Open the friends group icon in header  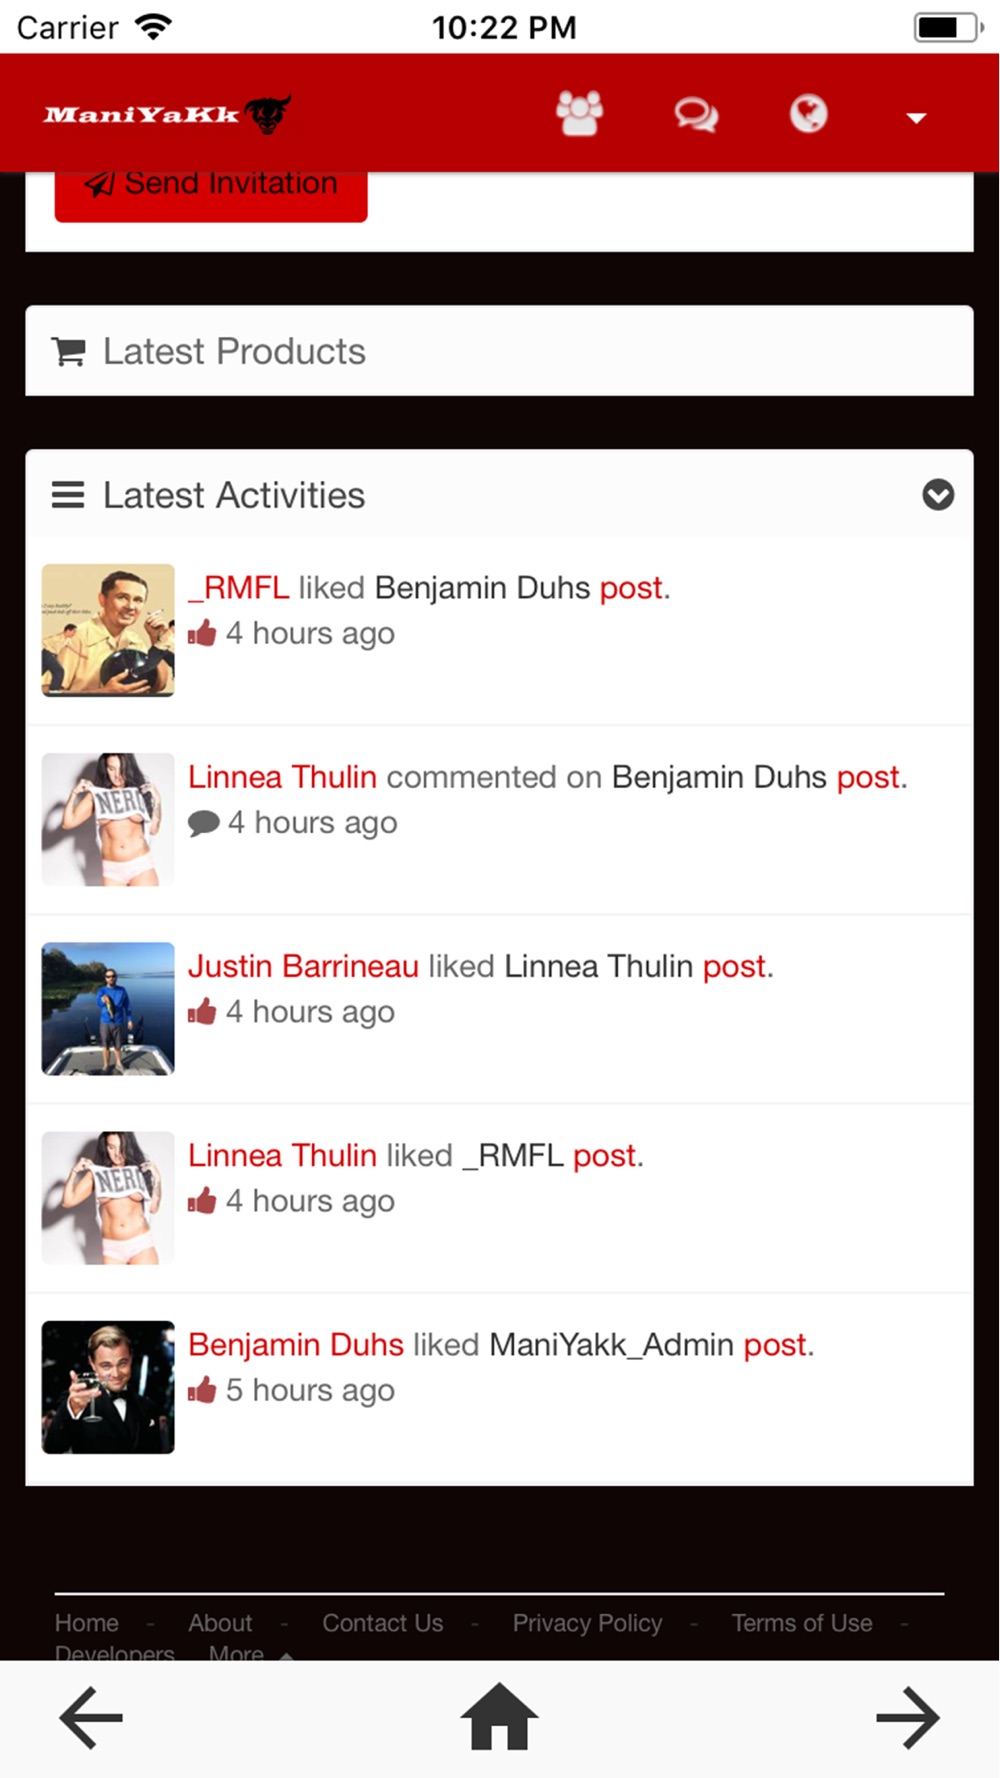click(579, 113)
